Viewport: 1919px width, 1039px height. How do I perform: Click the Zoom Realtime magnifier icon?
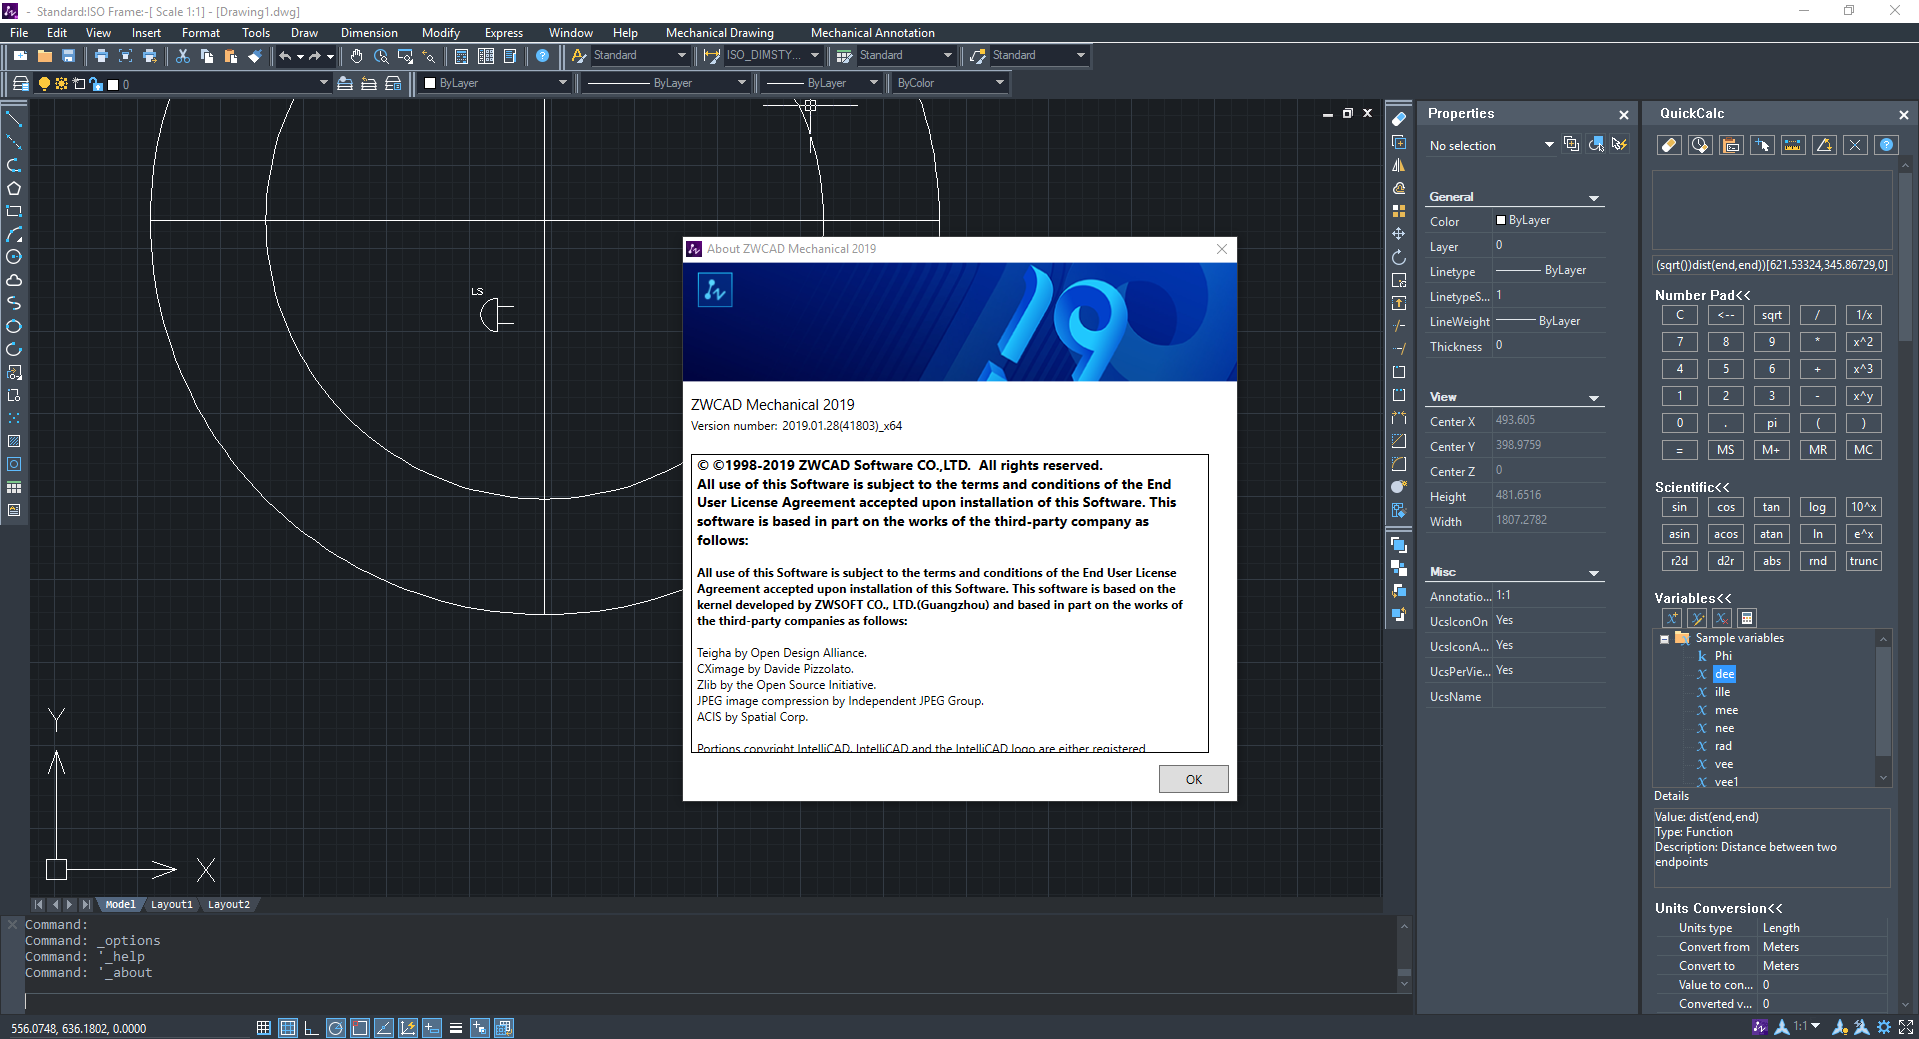click(381, 56)
